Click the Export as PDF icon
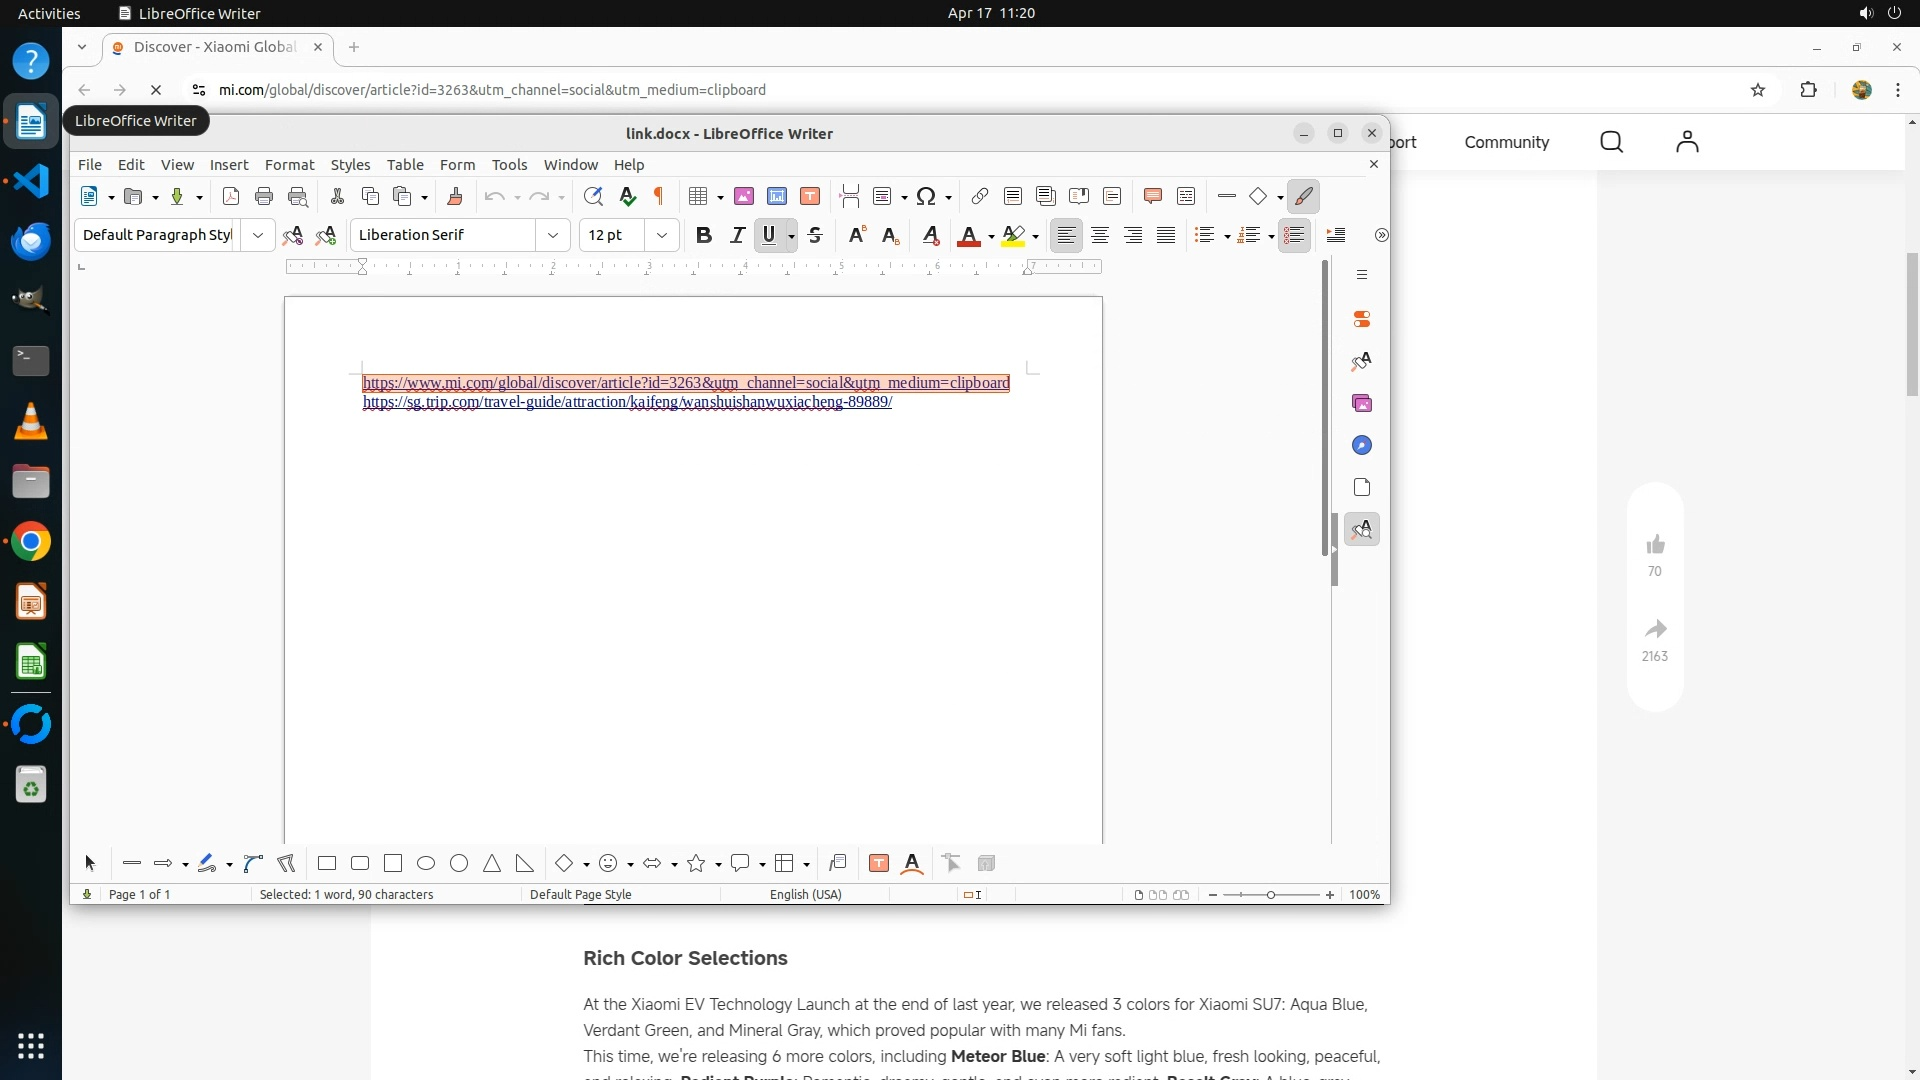The width and height of the screenshot is (1920, 1080). tap(231, 197)
